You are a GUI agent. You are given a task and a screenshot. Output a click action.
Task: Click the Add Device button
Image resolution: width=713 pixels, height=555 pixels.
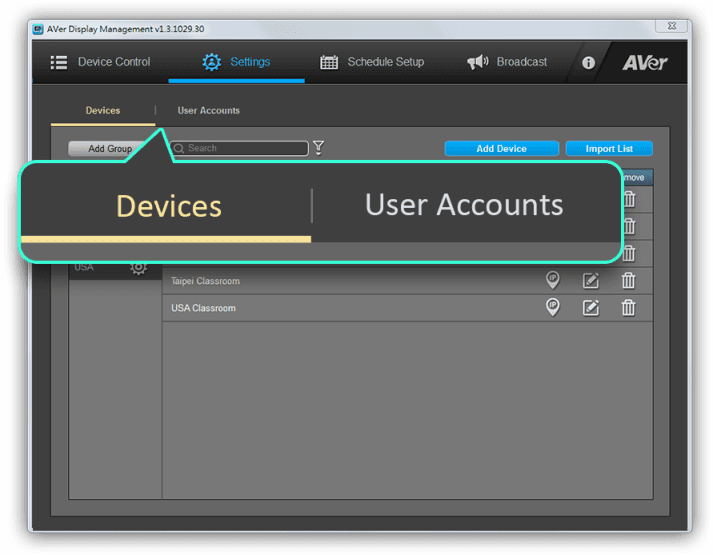point(502,149)
